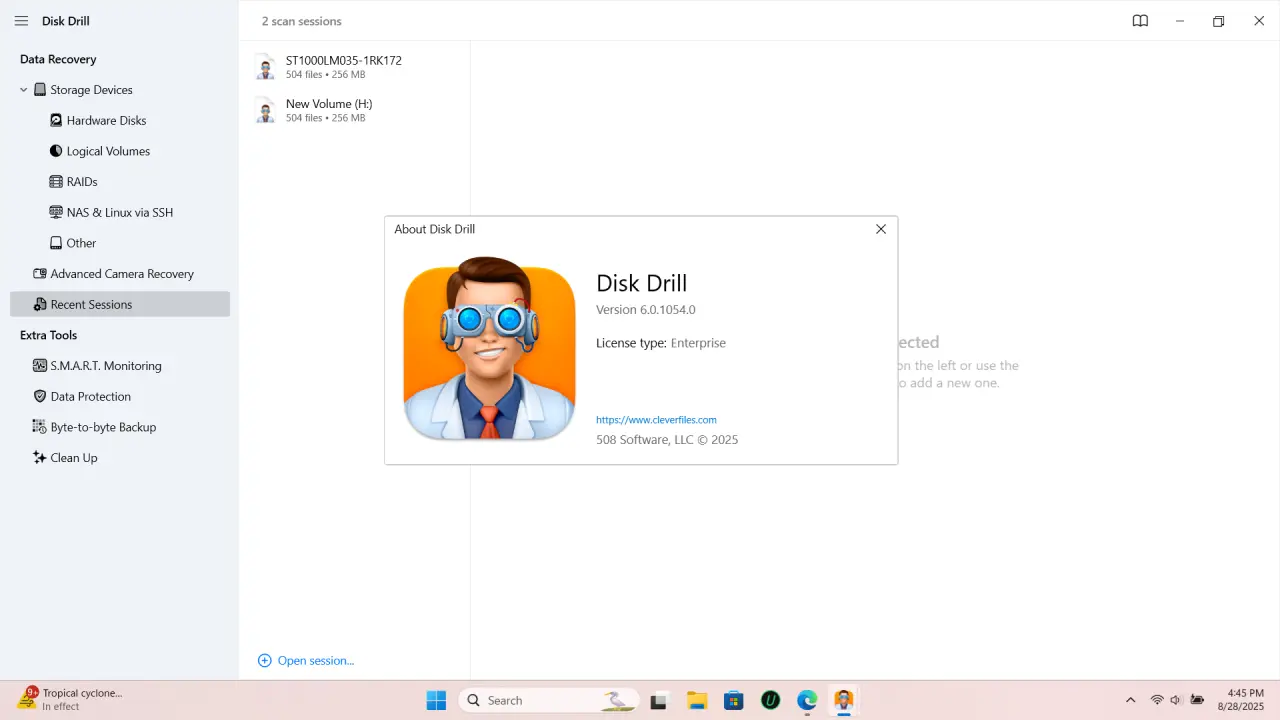The image size is (1280, 720).
Task: Click the Clean Up sparkle icon
Action: coord(40,458)
